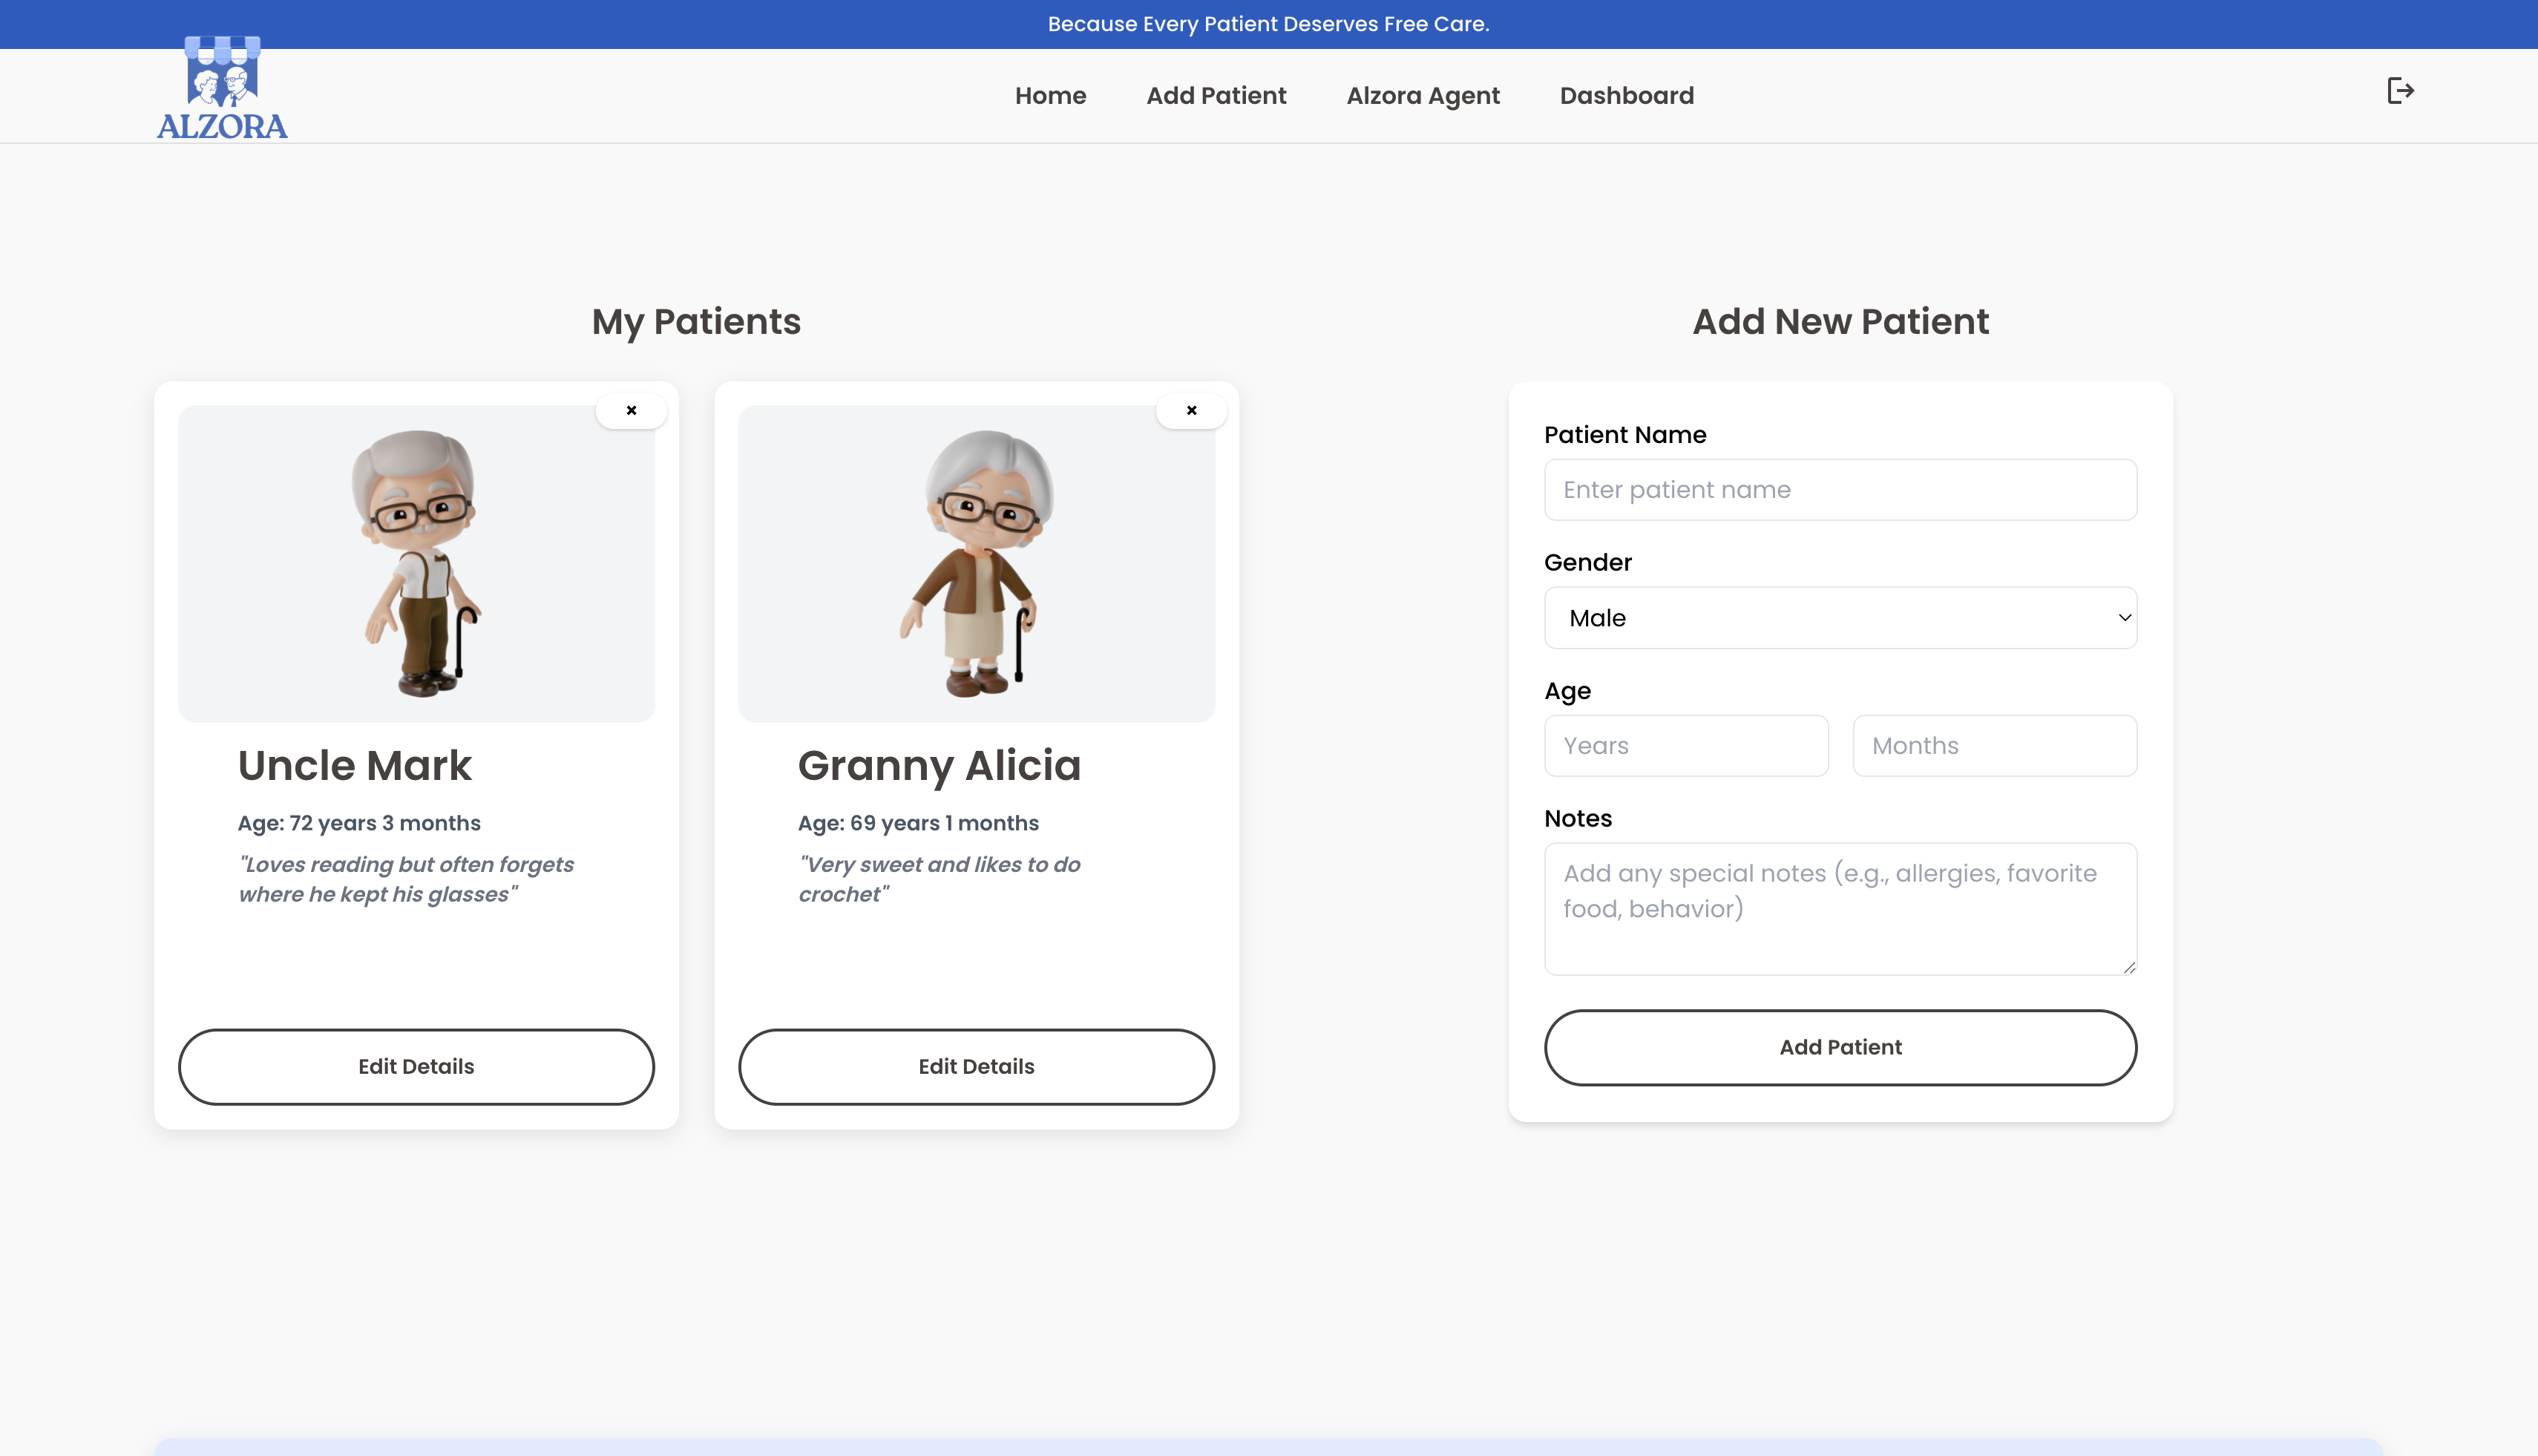Open Add Patient nav item
The height and width of the screenshot is (1456, 2538).
pyautogui.click(x=1216, y=96)
